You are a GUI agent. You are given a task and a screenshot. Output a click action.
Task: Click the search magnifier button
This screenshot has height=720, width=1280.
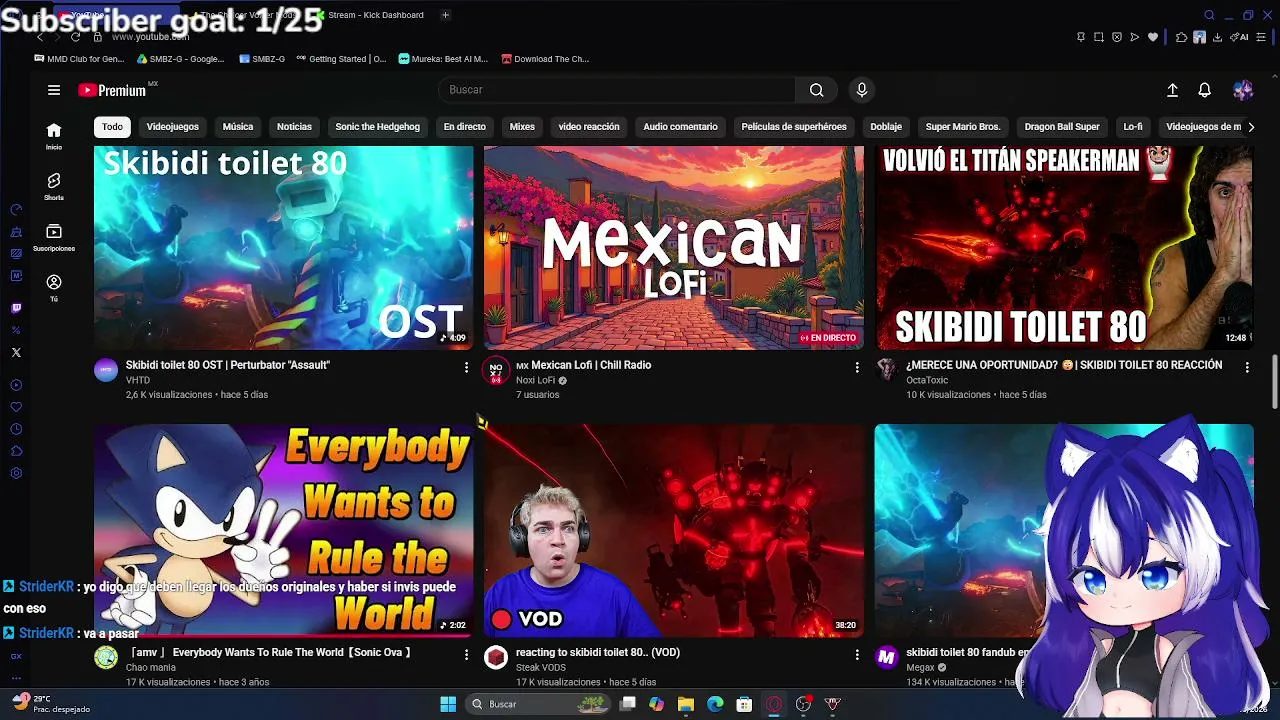point(817,90)
